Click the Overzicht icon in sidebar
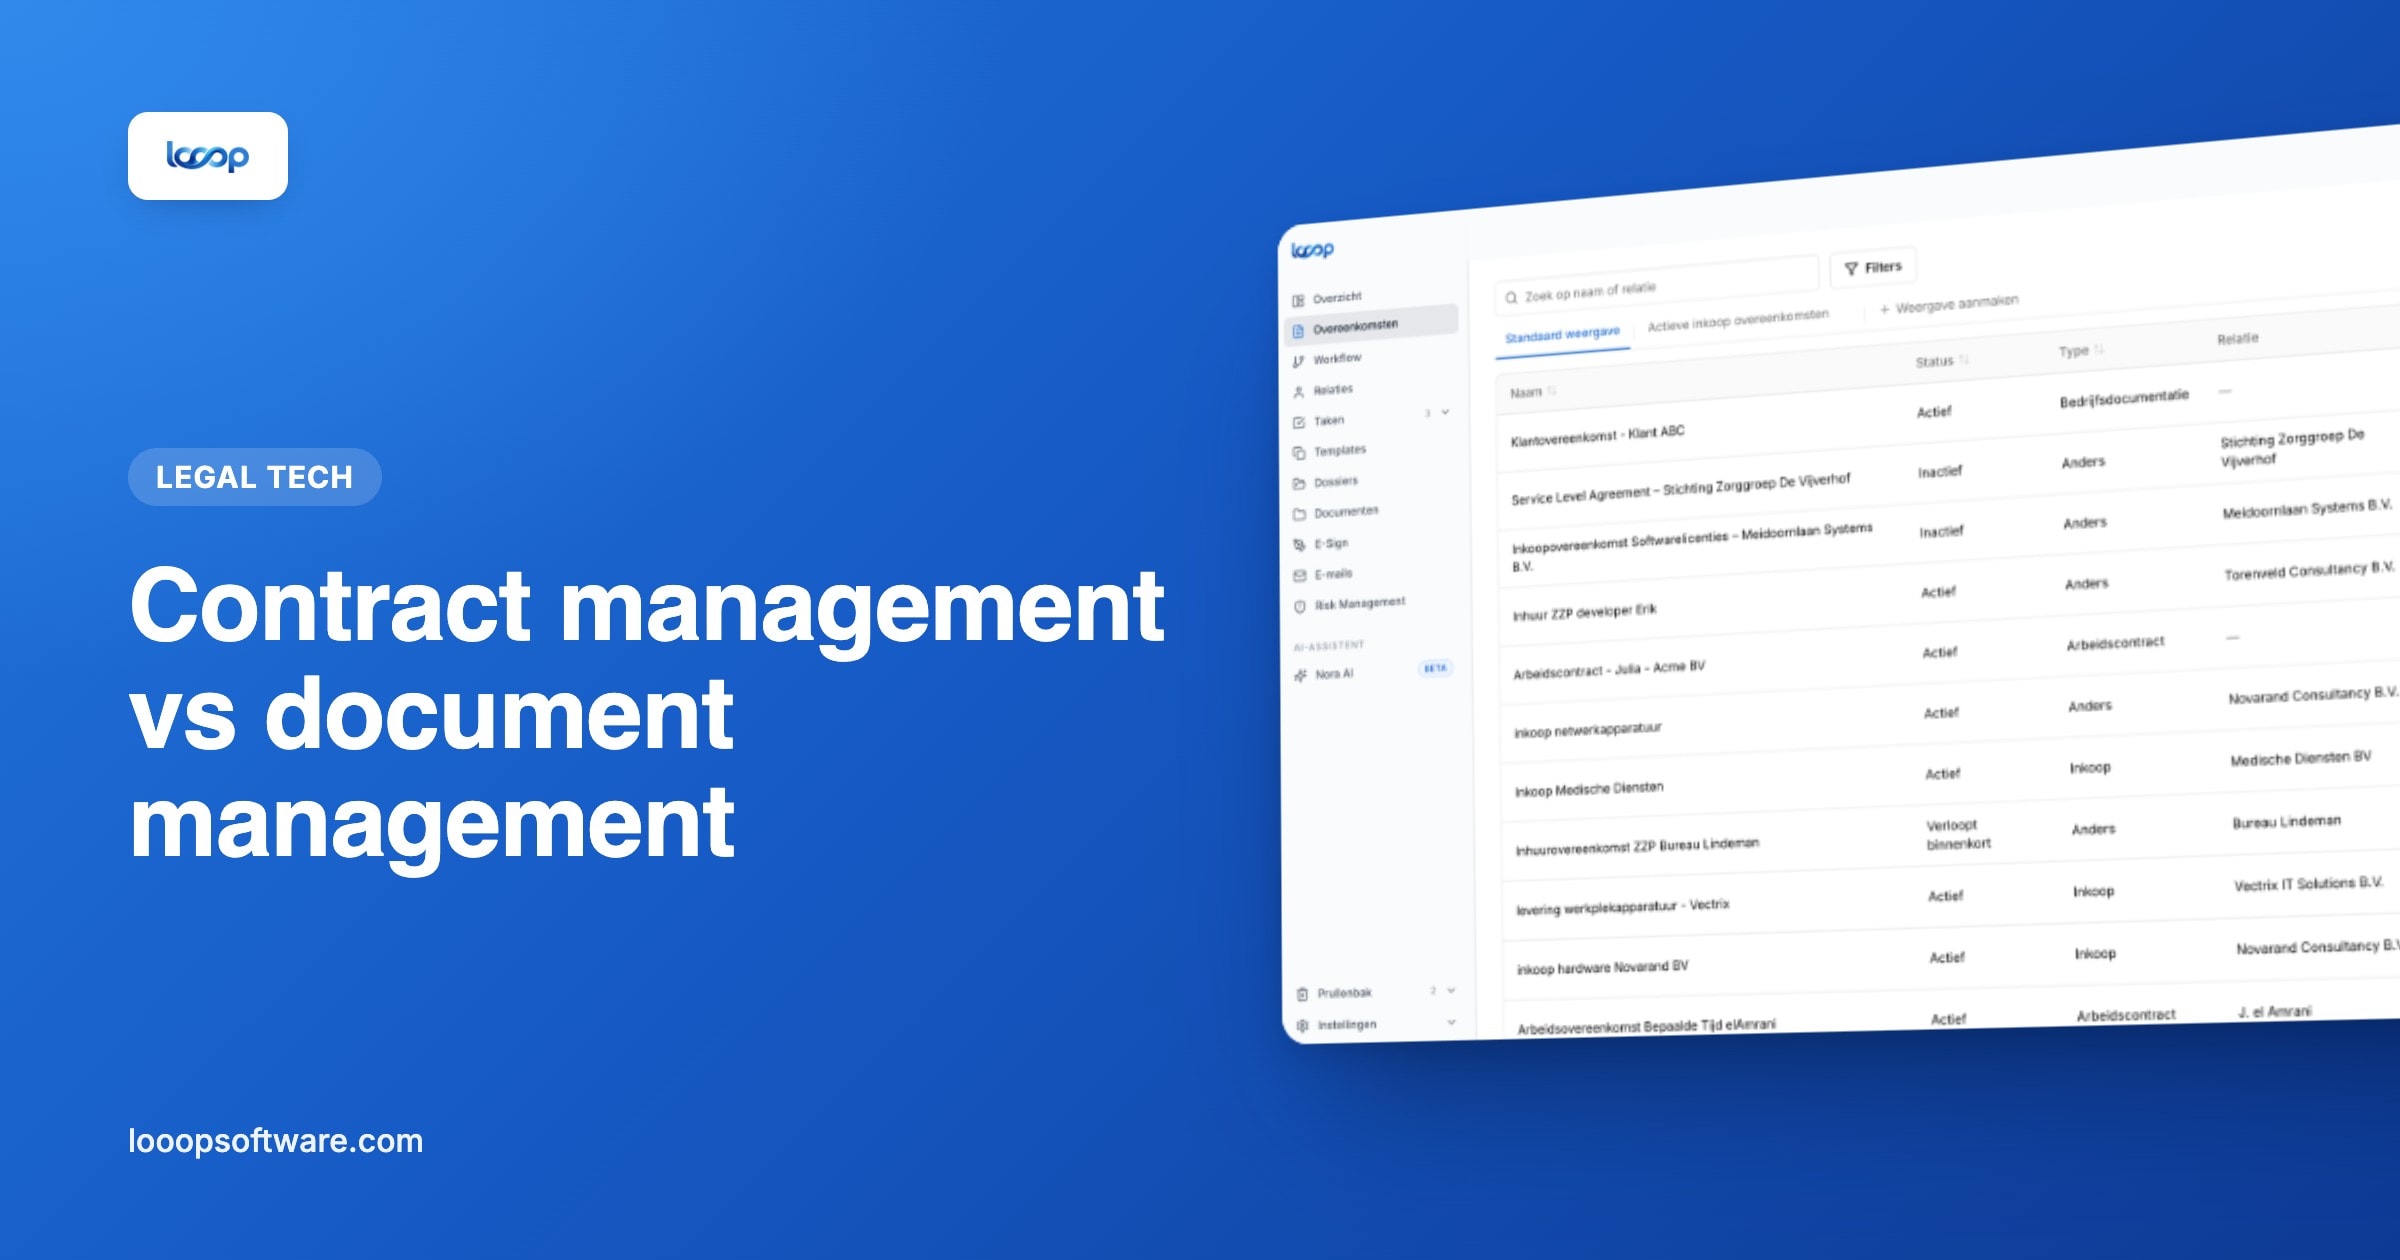This screenshot has width=2400, height=1260. pyautogui.click(x=1298, y=300)
